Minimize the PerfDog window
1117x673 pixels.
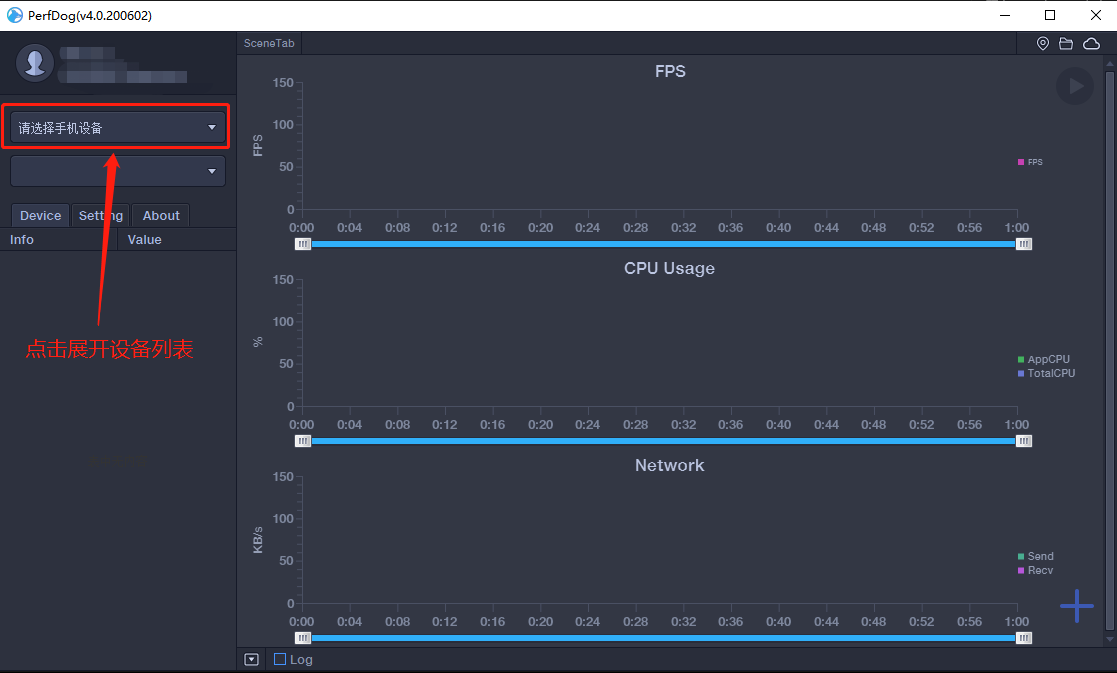pyautogui.click(x=1005, y=15)
